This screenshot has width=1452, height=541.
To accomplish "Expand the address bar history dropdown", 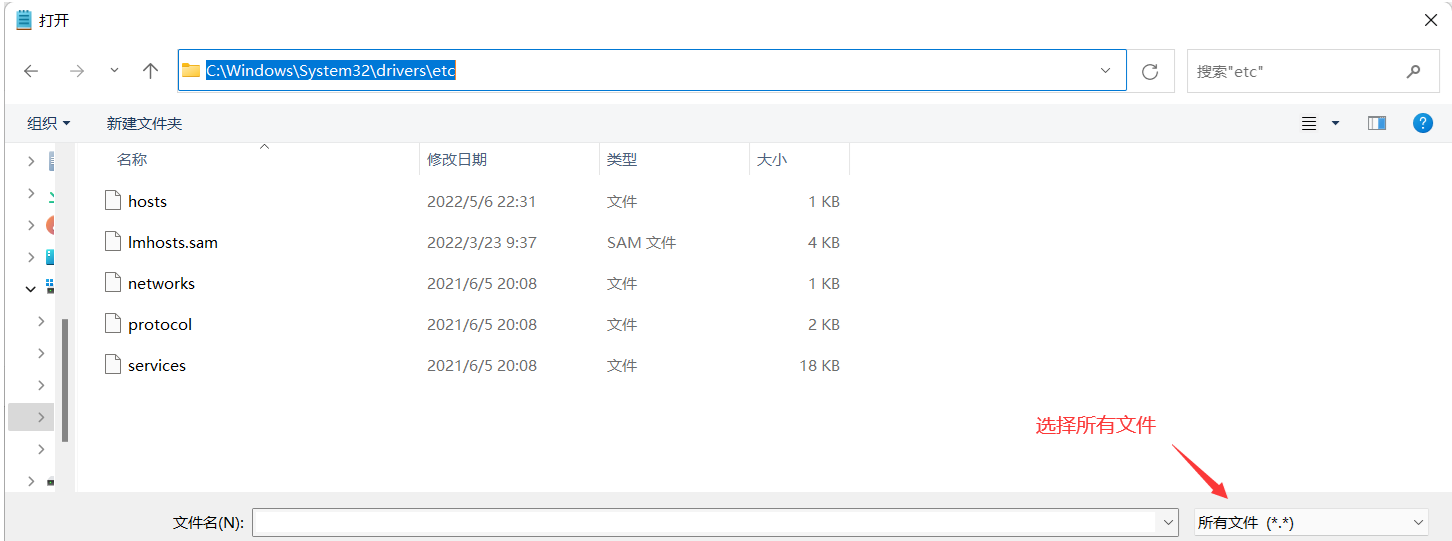I will pyautogui.click(x=1105, y=71).
